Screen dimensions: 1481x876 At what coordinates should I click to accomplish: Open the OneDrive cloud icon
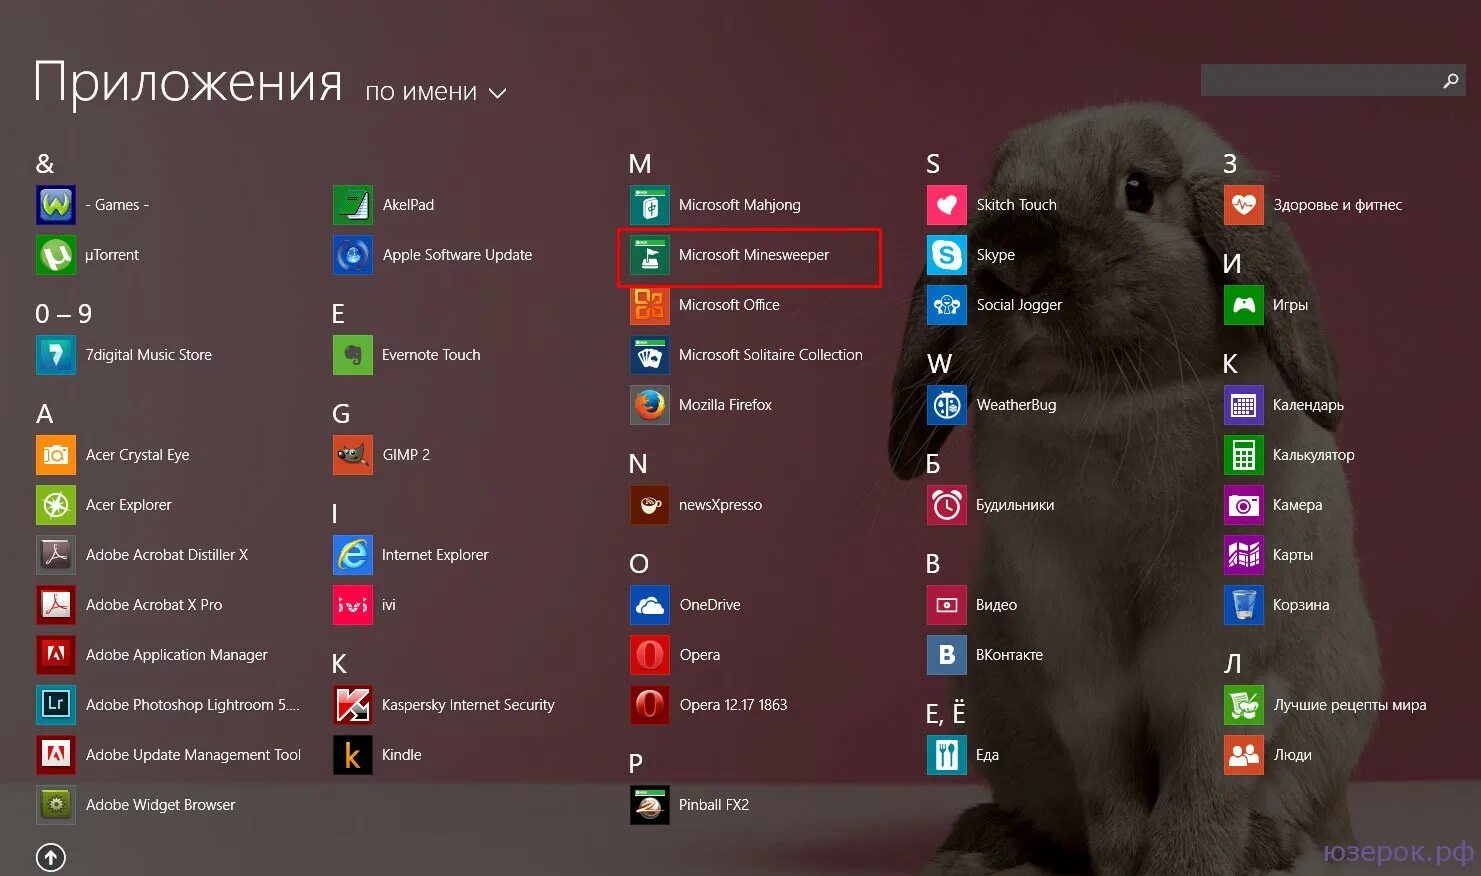tap(650, 605)
